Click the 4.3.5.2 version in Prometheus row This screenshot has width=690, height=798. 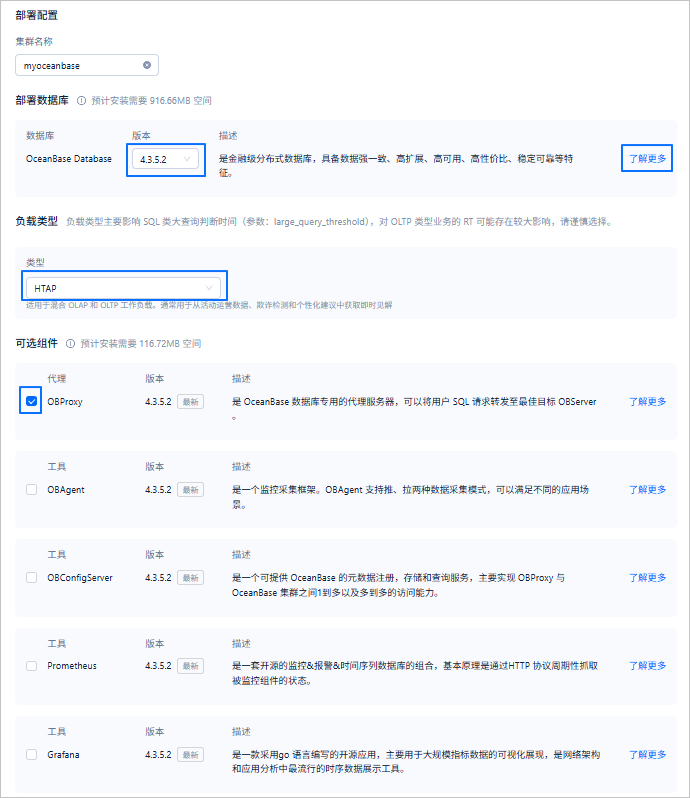pyautogui.click(x=158, y=666)
